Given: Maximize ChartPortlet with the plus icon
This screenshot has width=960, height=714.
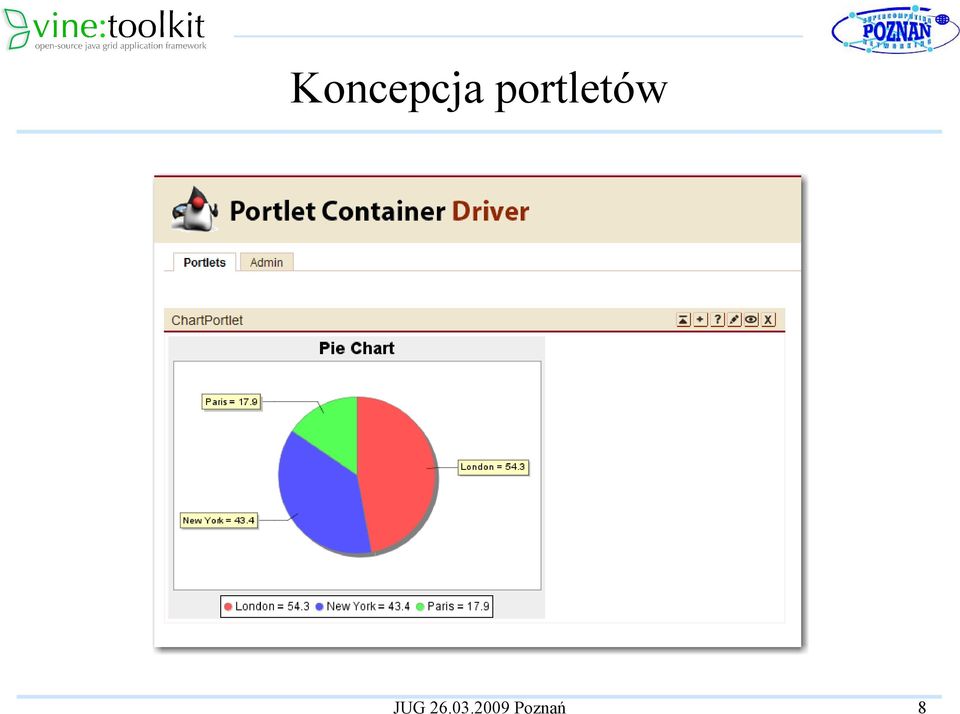Looking at the screenshot, I should click(700, 320).
